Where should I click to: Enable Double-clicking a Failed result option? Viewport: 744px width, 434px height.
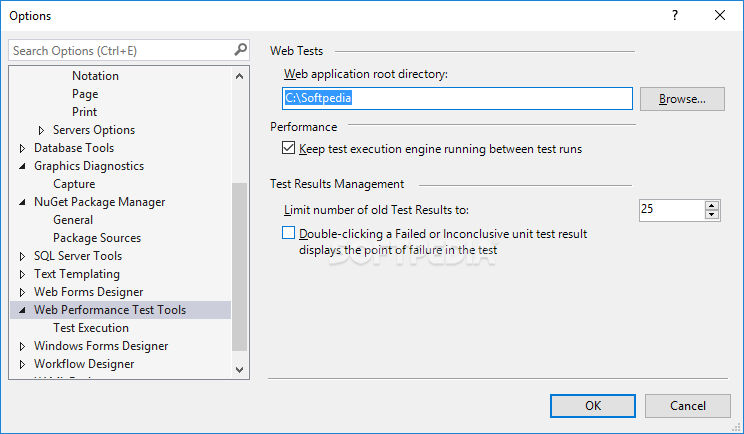click(290, 234)
